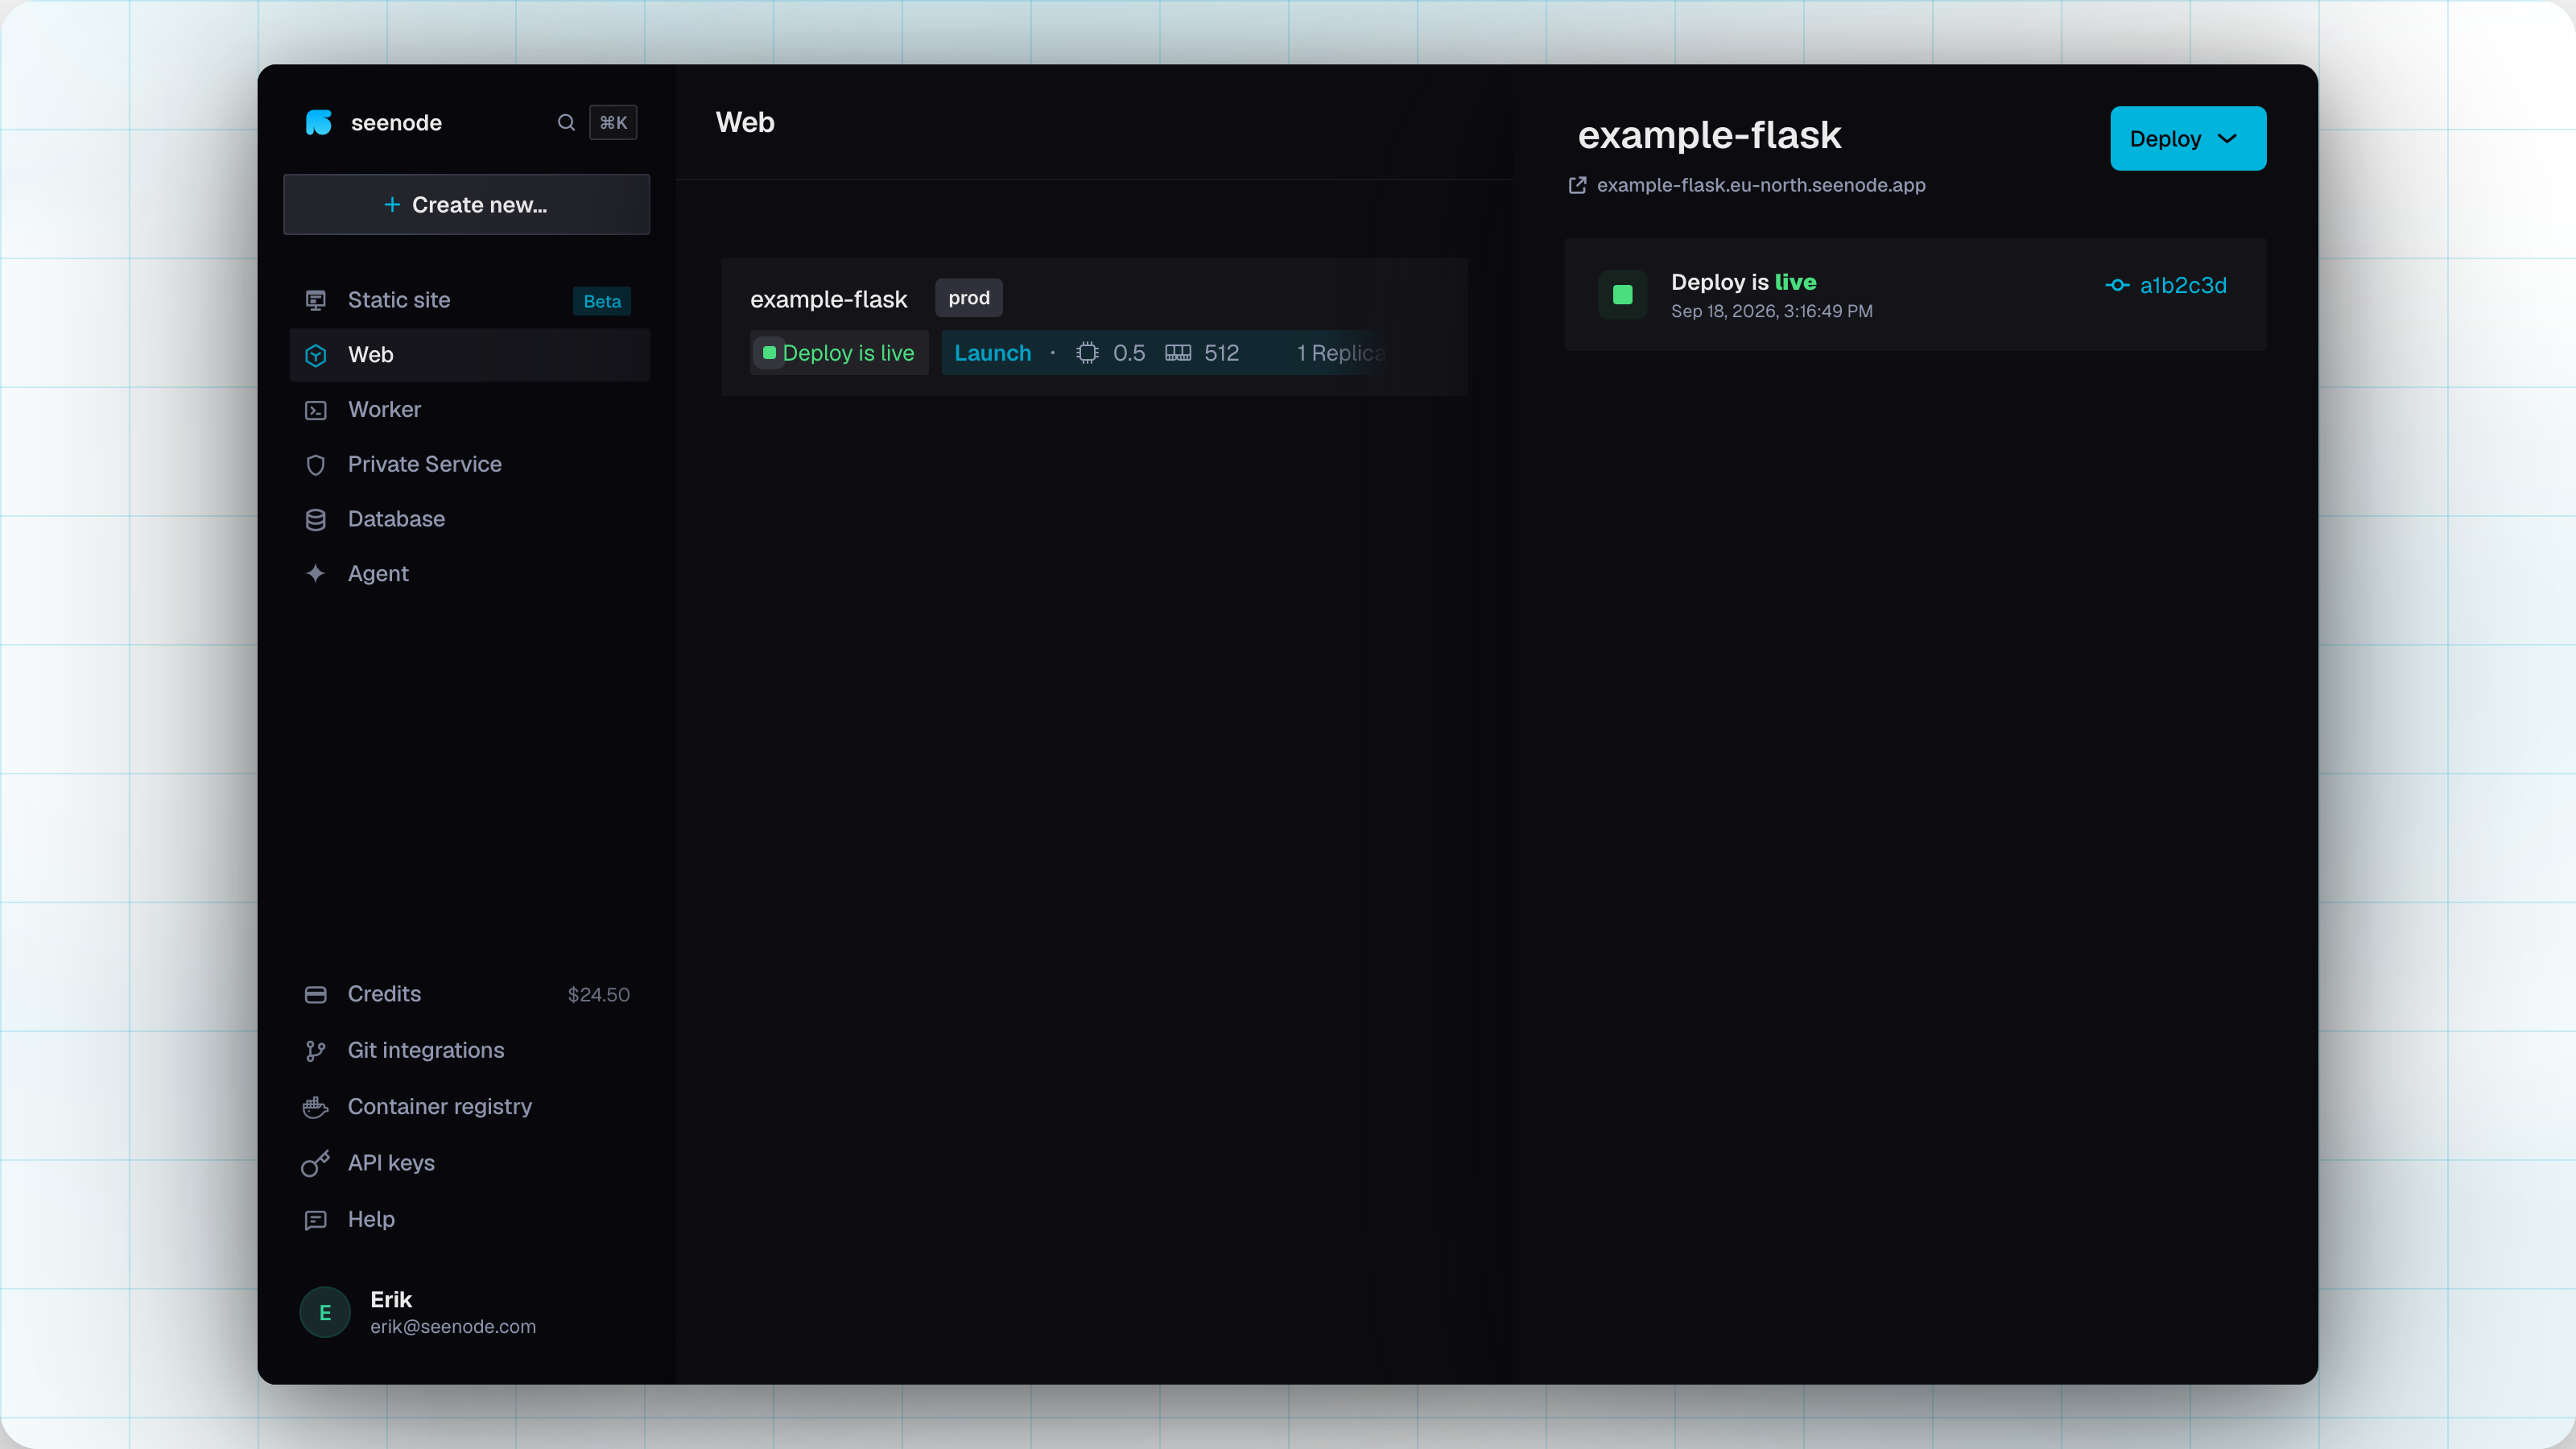
Task: Click the 1 Replica label
Action: pos(1341,353)
